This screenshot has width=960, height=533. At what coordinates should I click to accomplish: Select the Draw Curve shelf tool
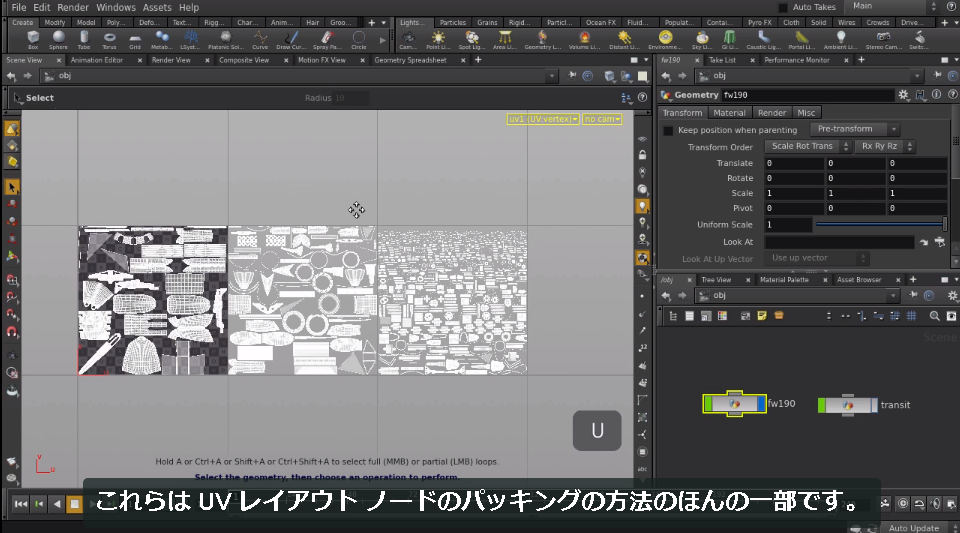(x=291, y=40)
